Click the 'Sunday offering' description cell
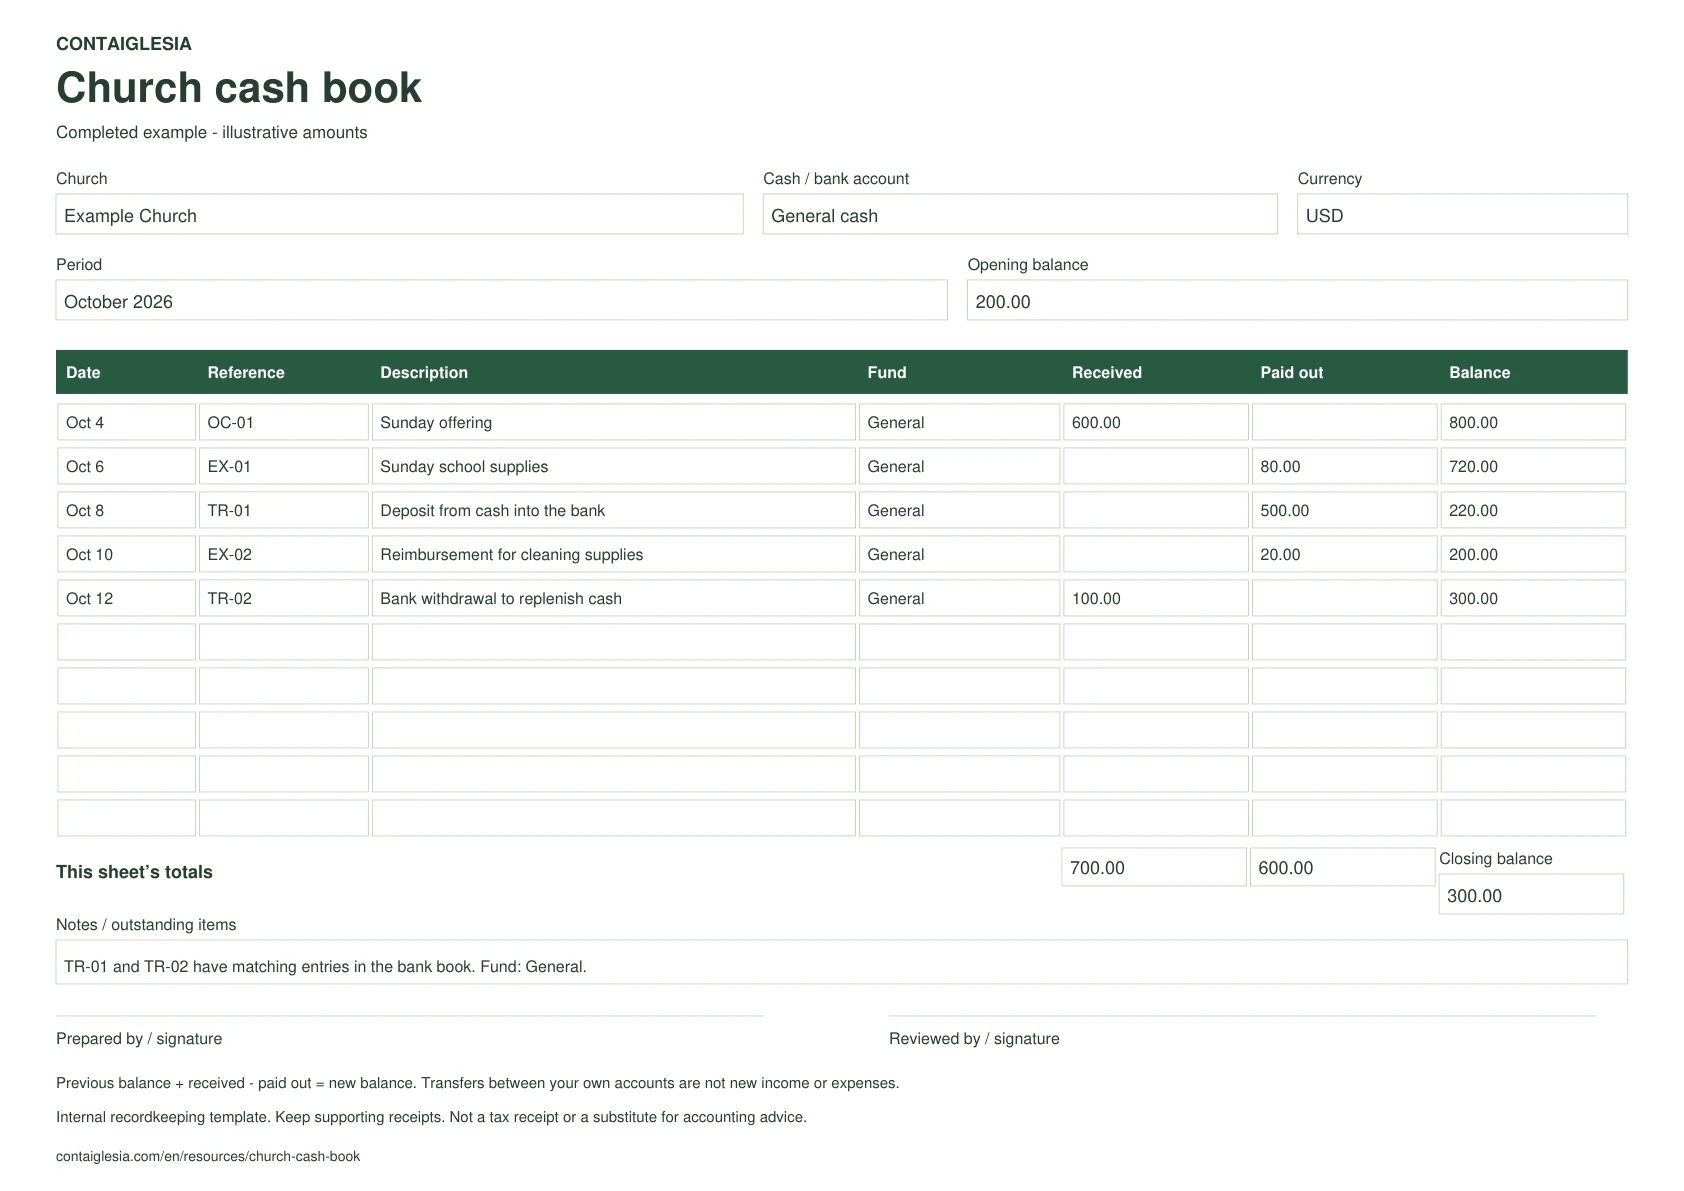The height and width of the screenshot is (1191, 1684). click(x=614, y=423)
